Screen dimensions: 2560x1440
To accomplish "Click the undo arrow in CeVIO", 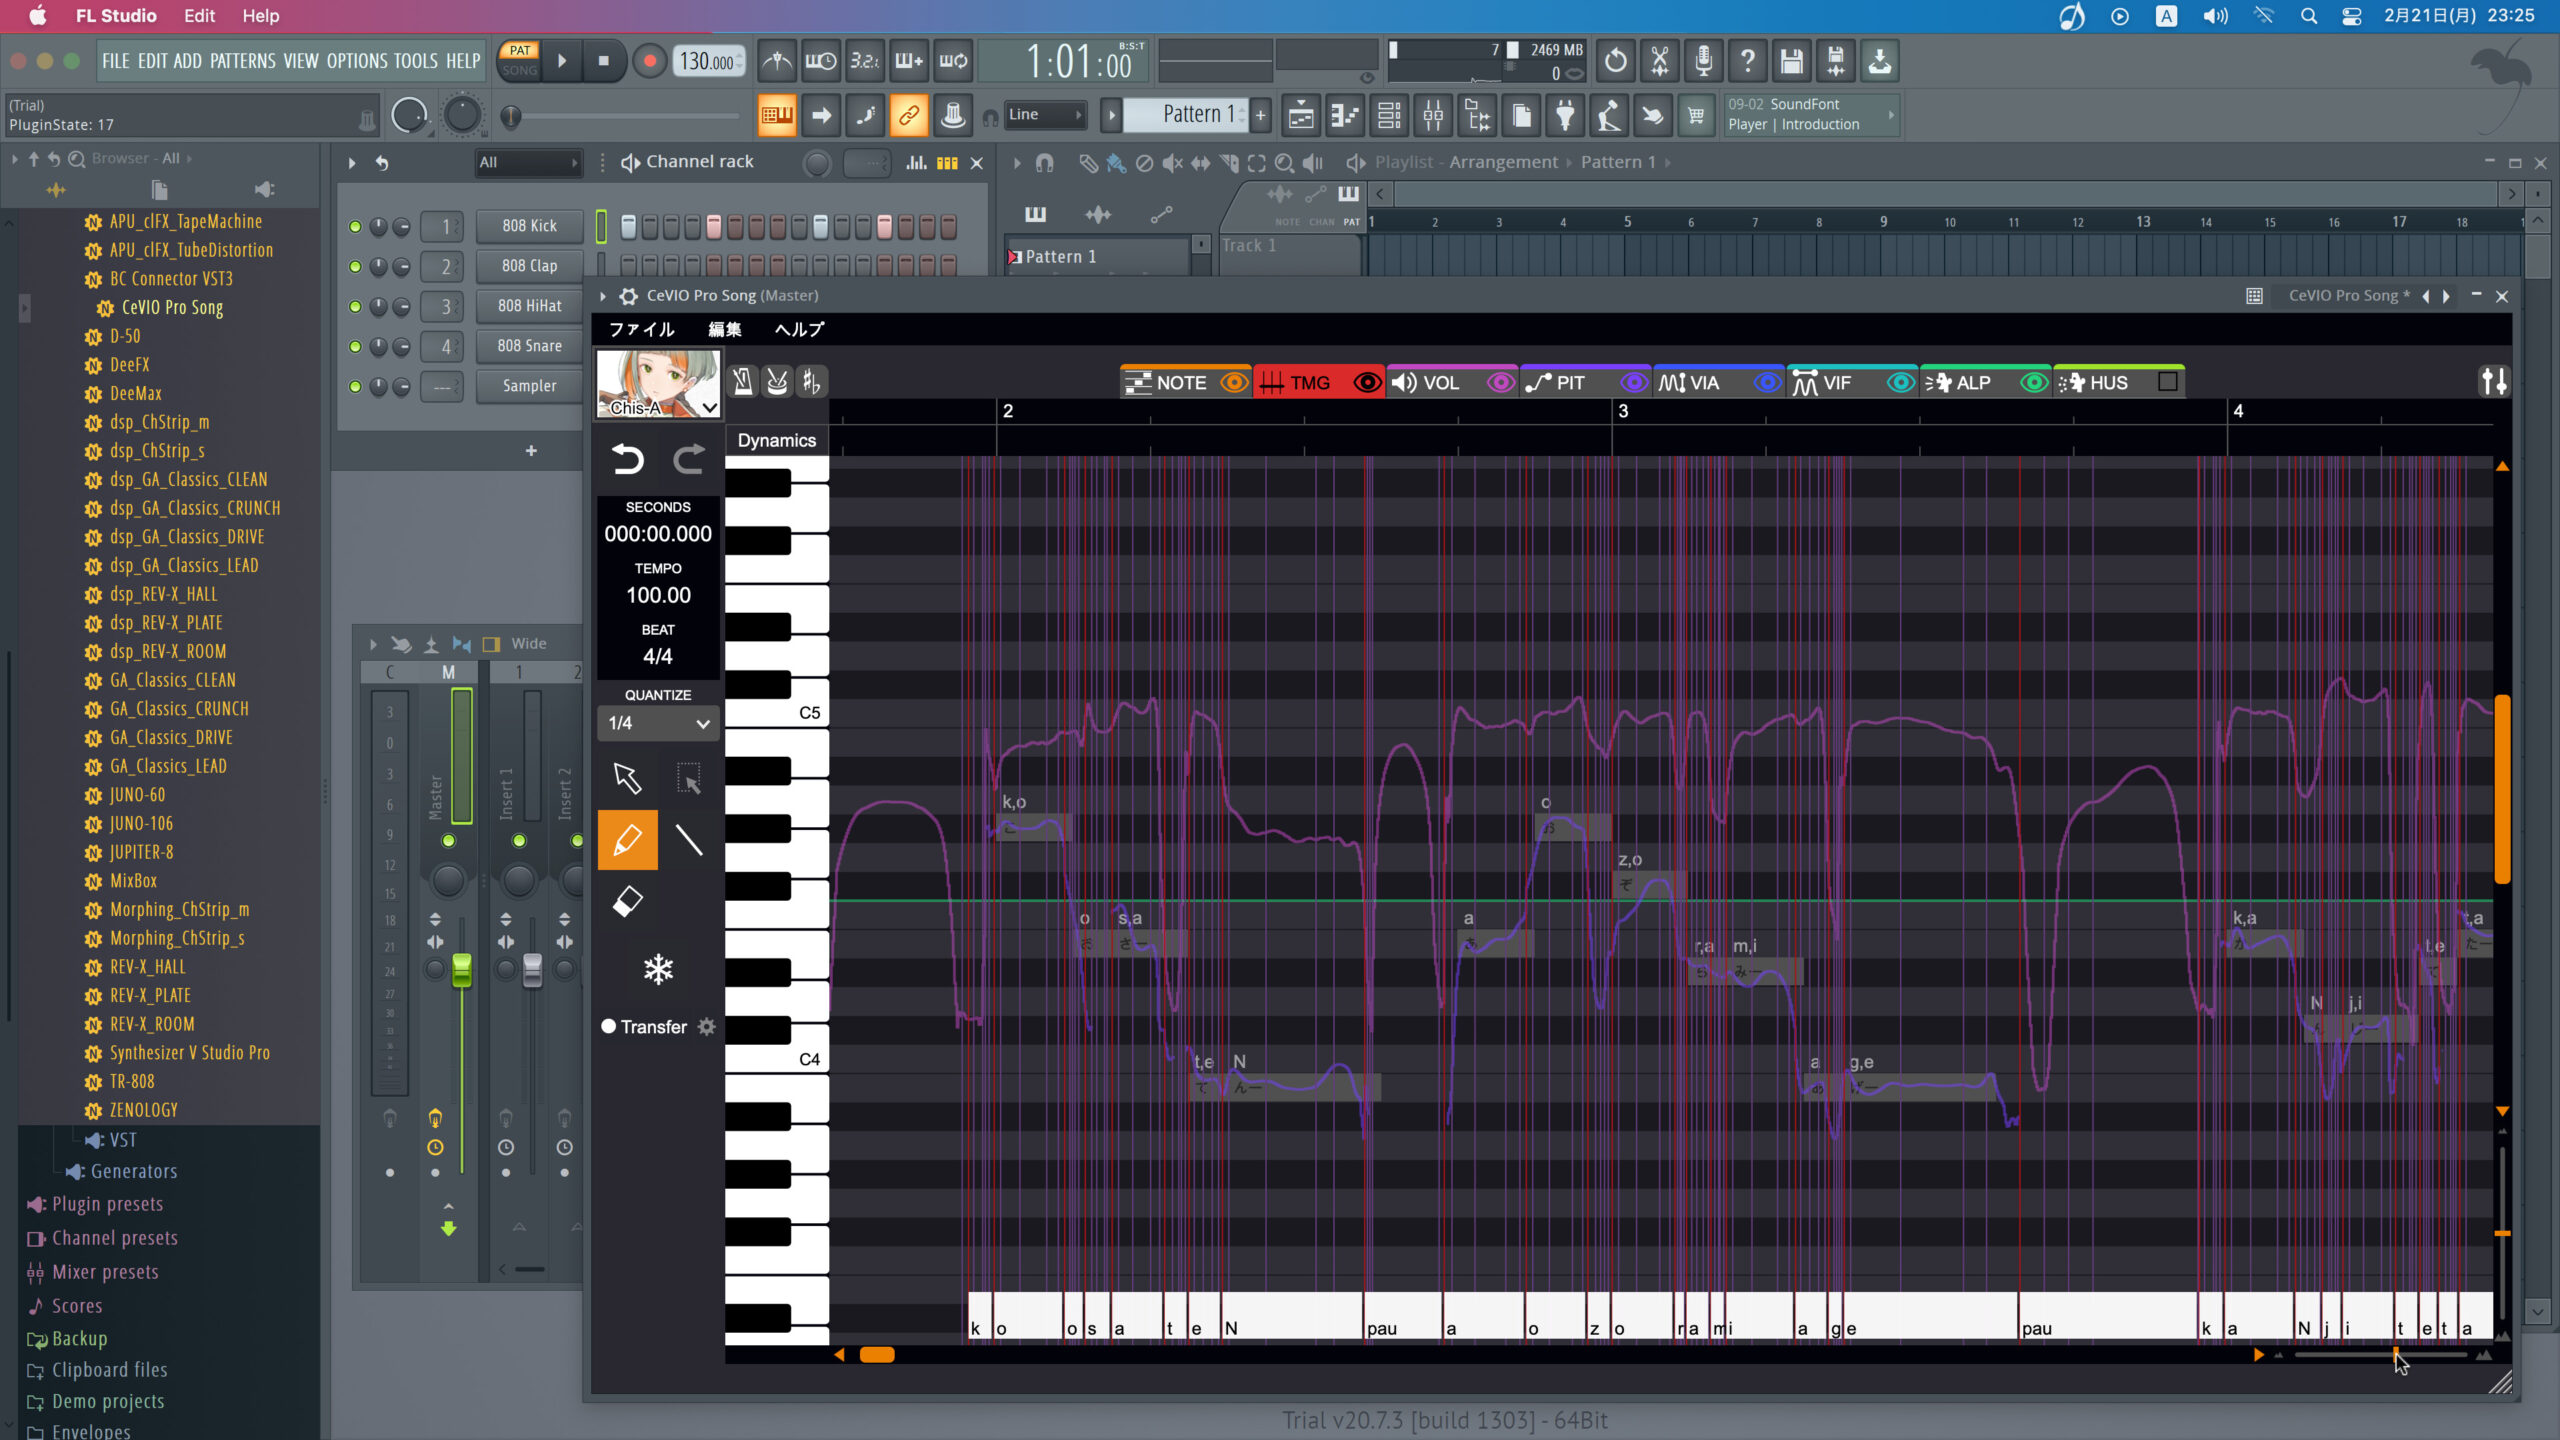I will [x=628, y=459].
